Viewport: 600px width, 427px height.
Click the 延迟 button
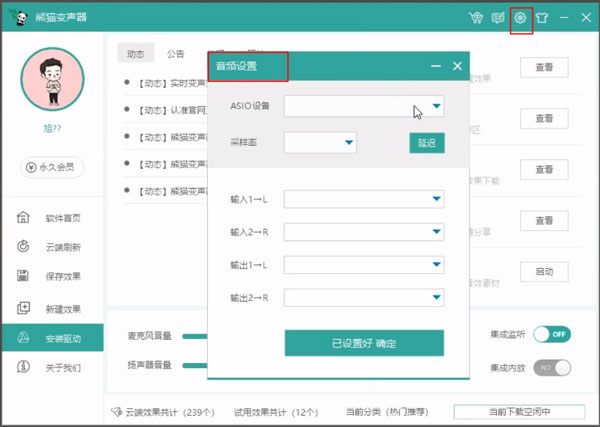click(x=426, y=143)
